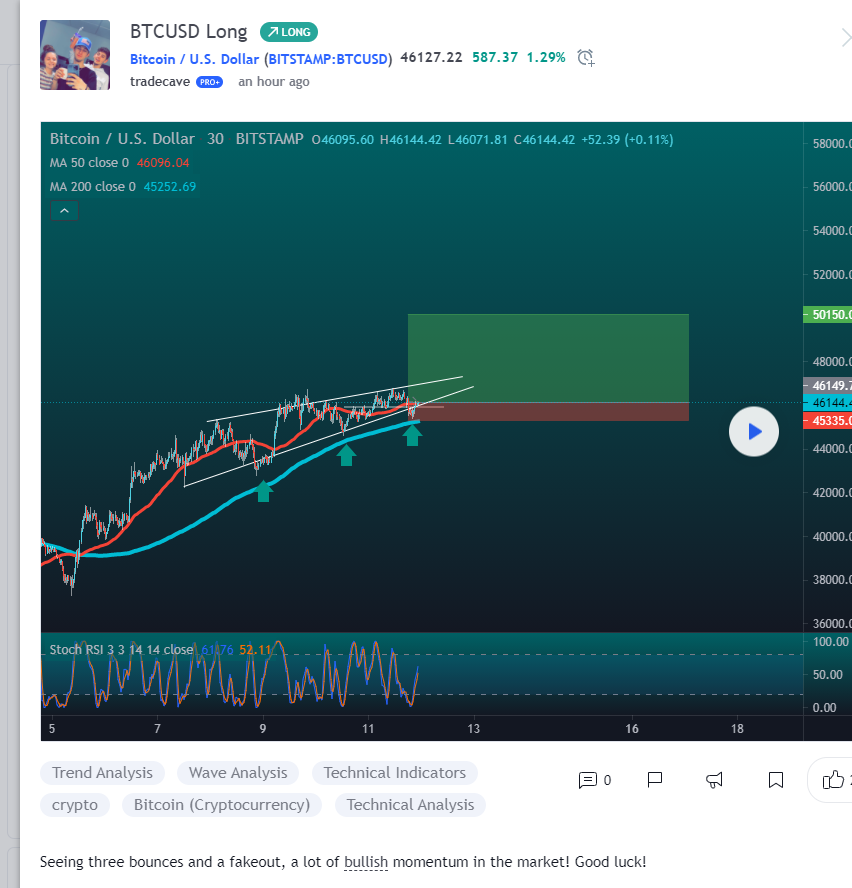Open tradecave author profile link
This screenshot has width=852, height=888.
pos(159,82)
